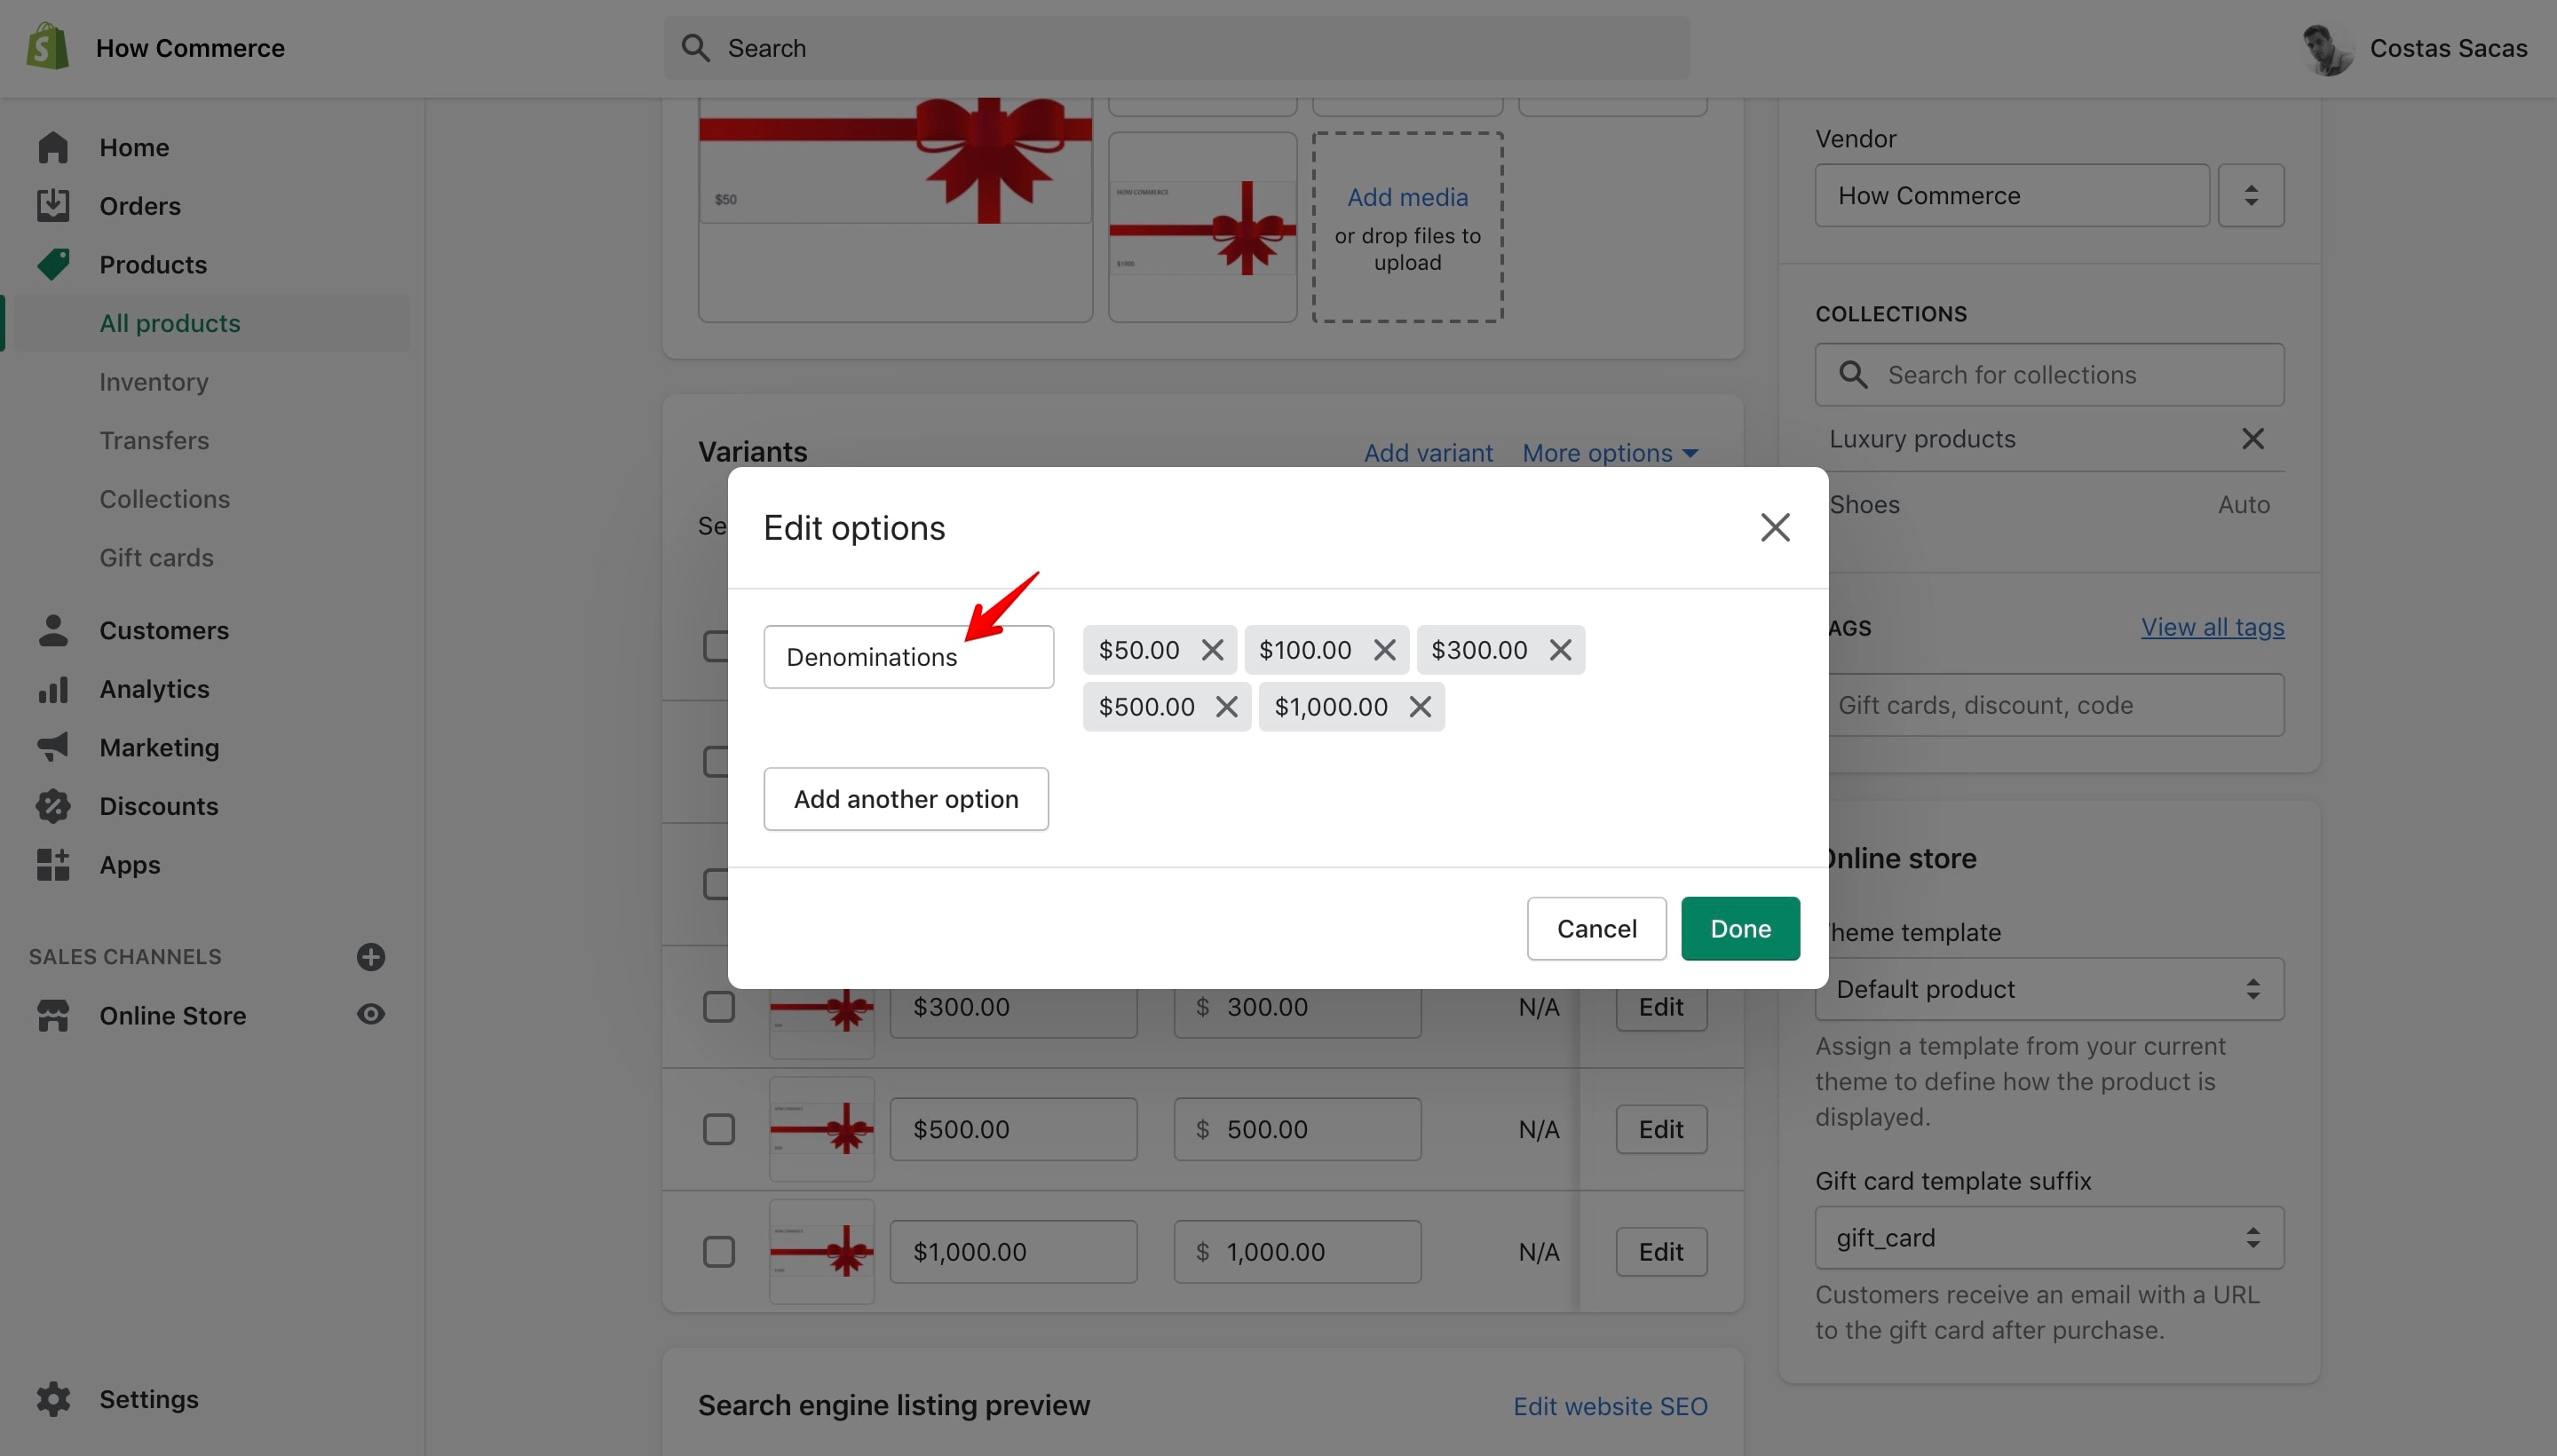Click the search magnifier icon in top bar
The image size is (2557, 1456).
[x=695, y=48]
